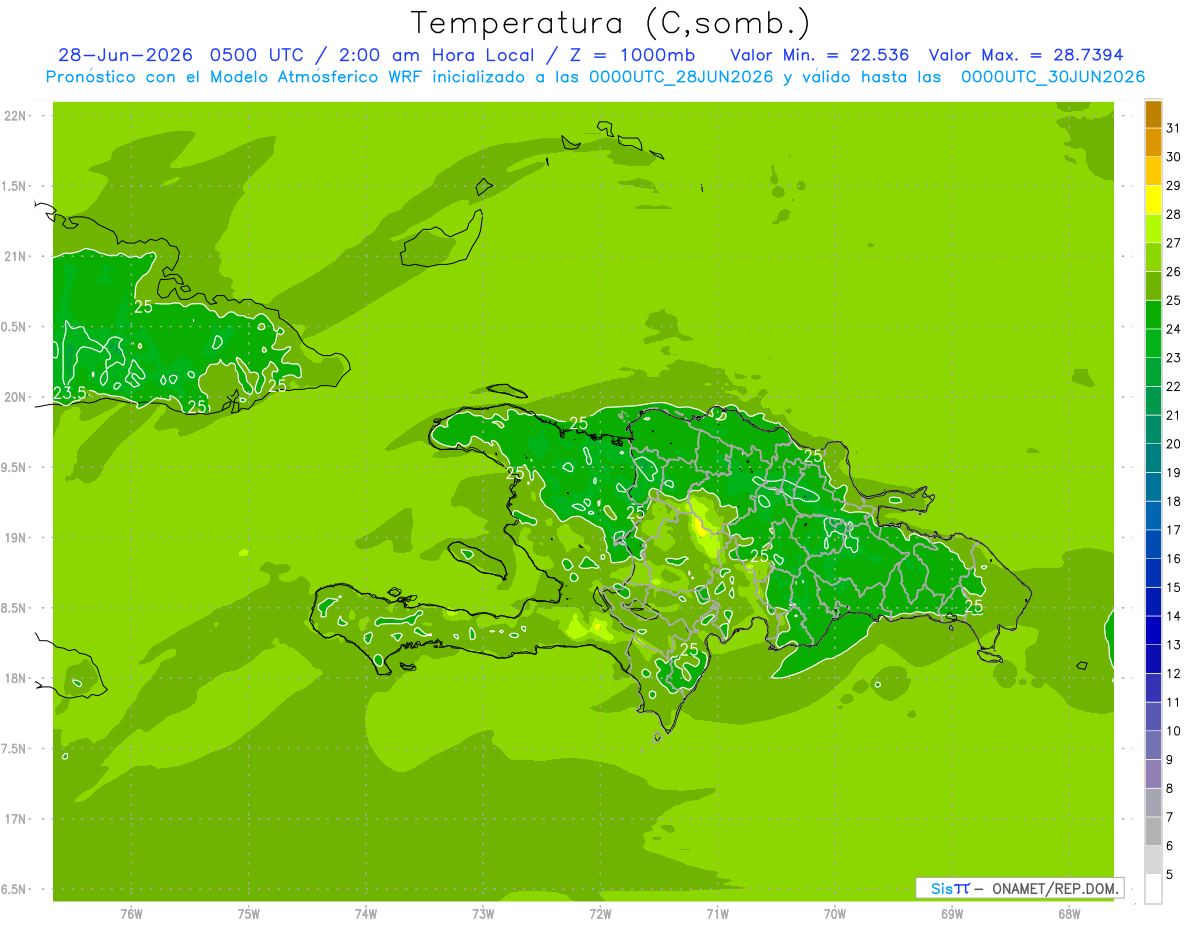Click the "73W" longitude axis label

point(483,914)
